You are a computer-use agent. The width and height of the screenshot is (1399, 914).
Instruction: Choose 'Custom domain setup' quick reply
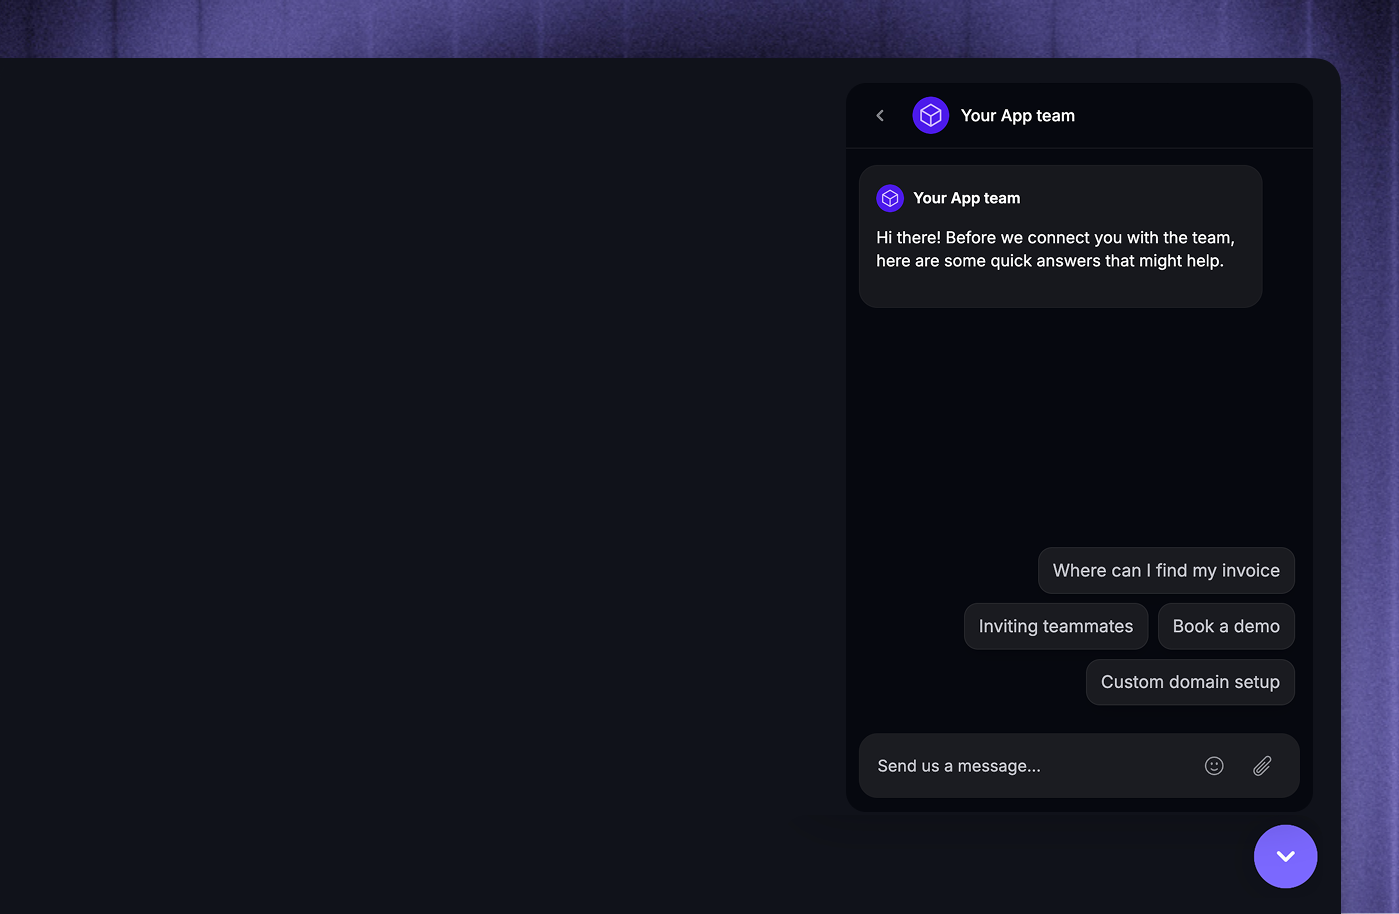[1190, 682]
